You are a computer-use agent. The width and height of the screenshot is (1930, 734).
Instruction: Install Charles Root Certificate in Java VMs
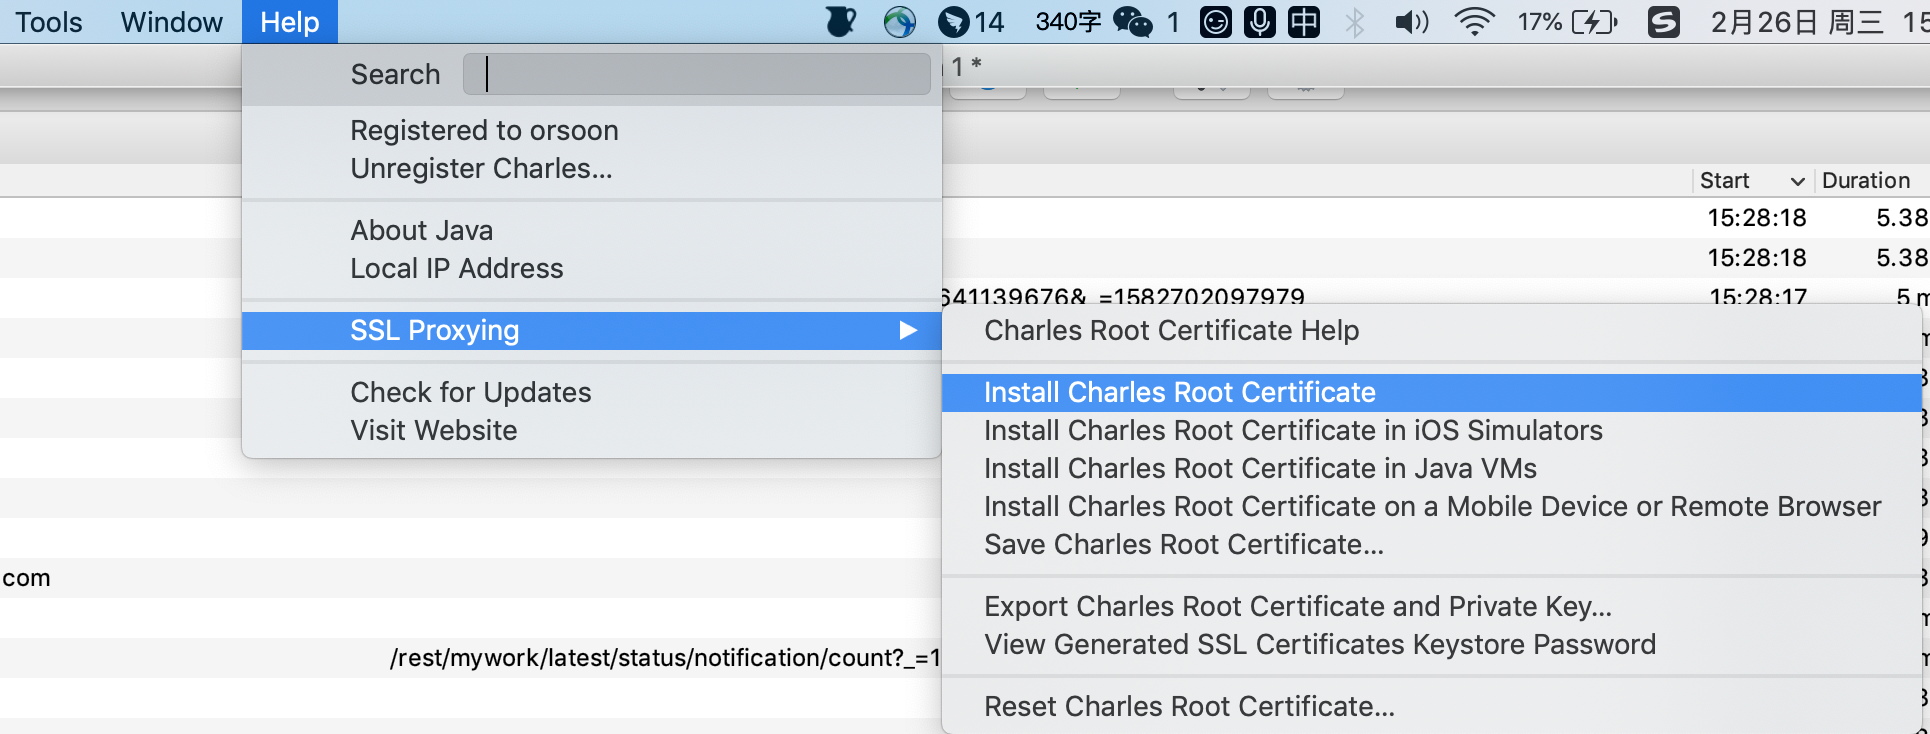click(x=1260, y=469)
